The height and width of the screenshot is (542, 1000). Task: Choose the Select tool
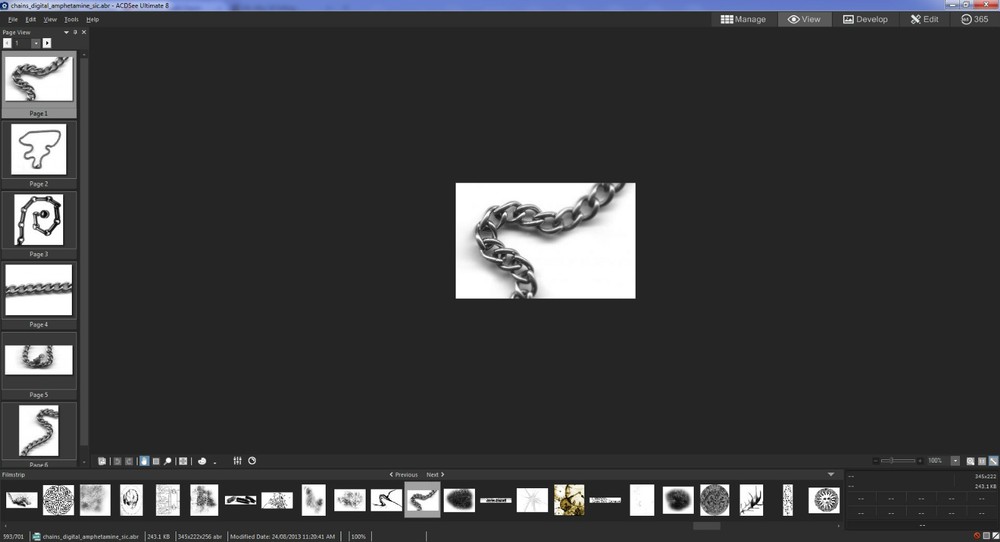pos(156,461)
